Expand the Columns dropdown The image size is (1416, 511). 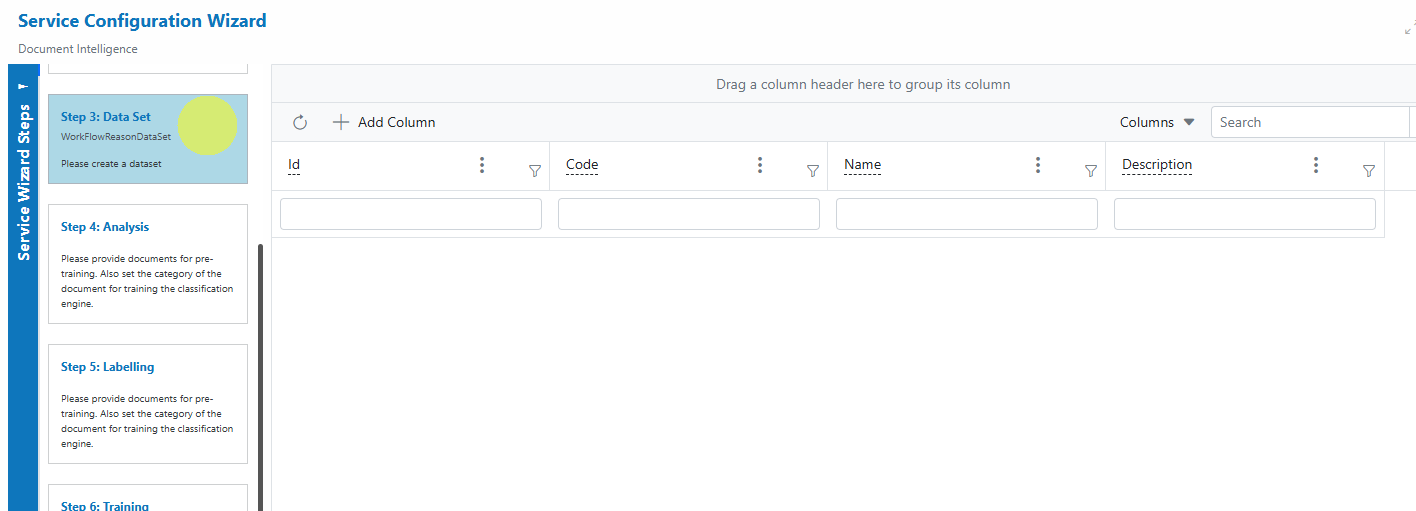(x=1157, y=122)
